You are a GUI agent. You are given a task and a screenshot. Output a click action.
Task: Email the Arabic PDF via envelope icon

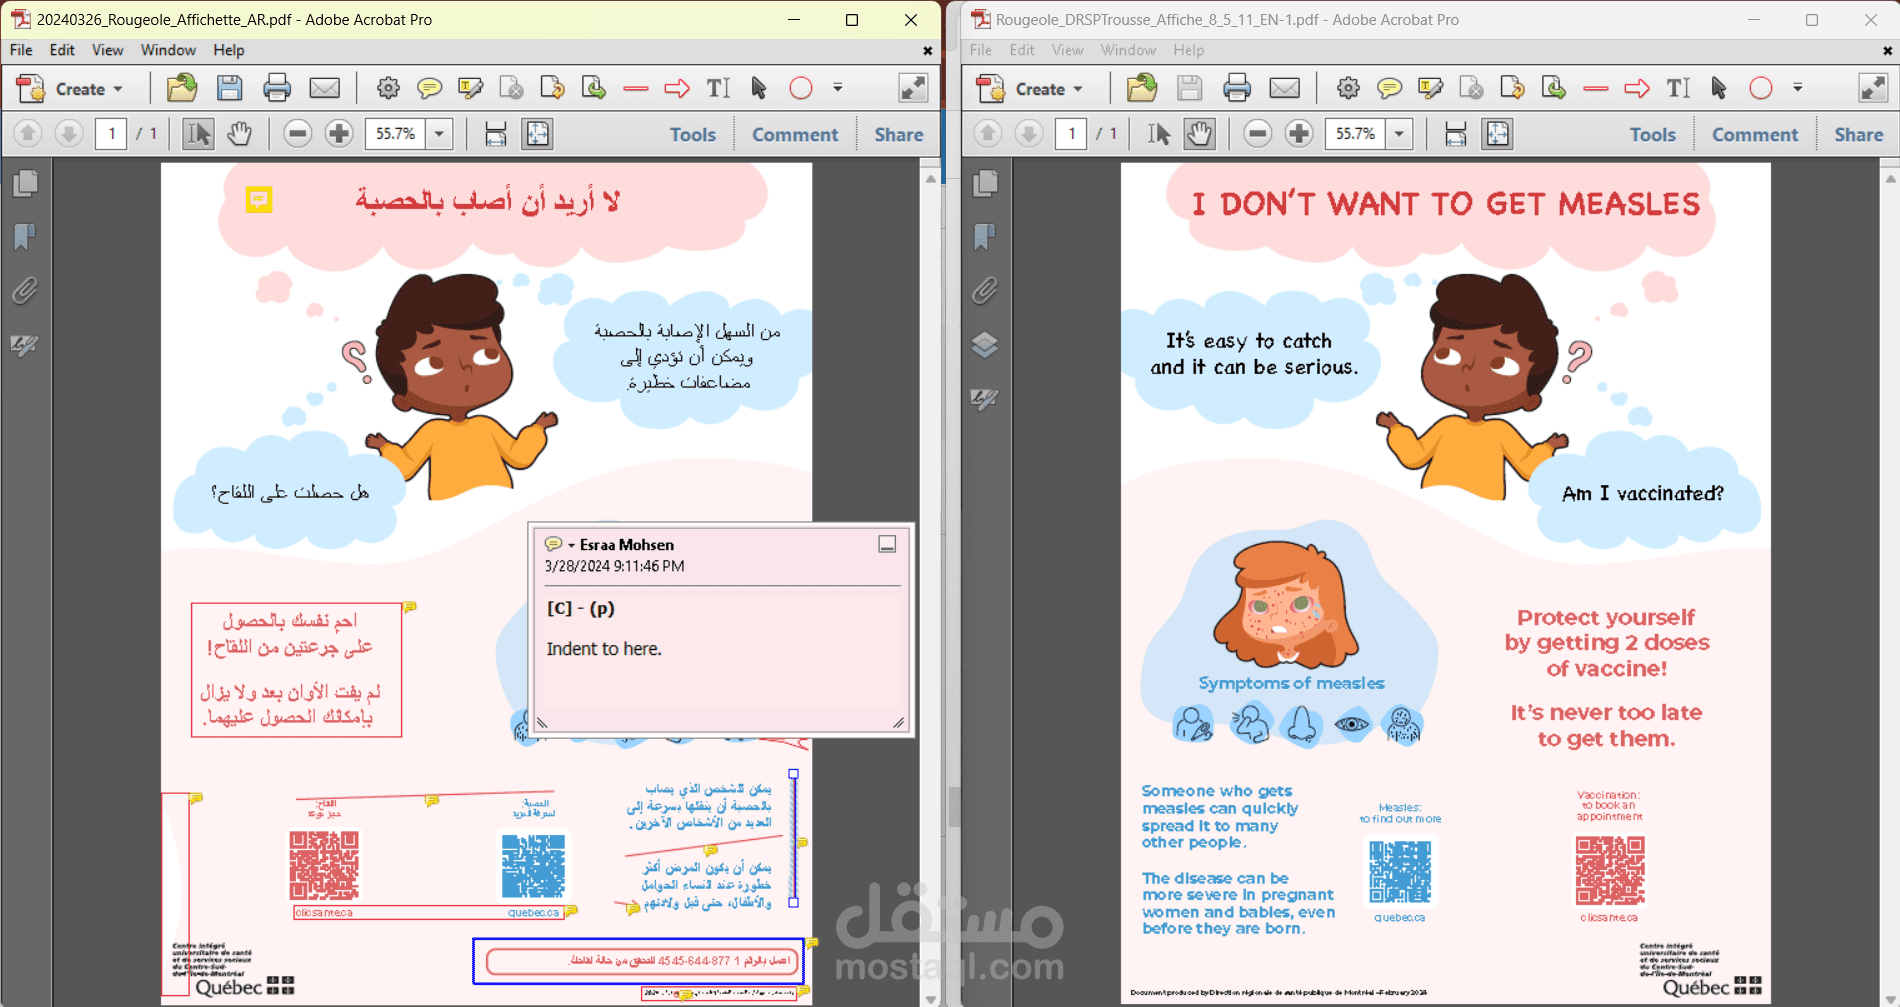[324, 88]
